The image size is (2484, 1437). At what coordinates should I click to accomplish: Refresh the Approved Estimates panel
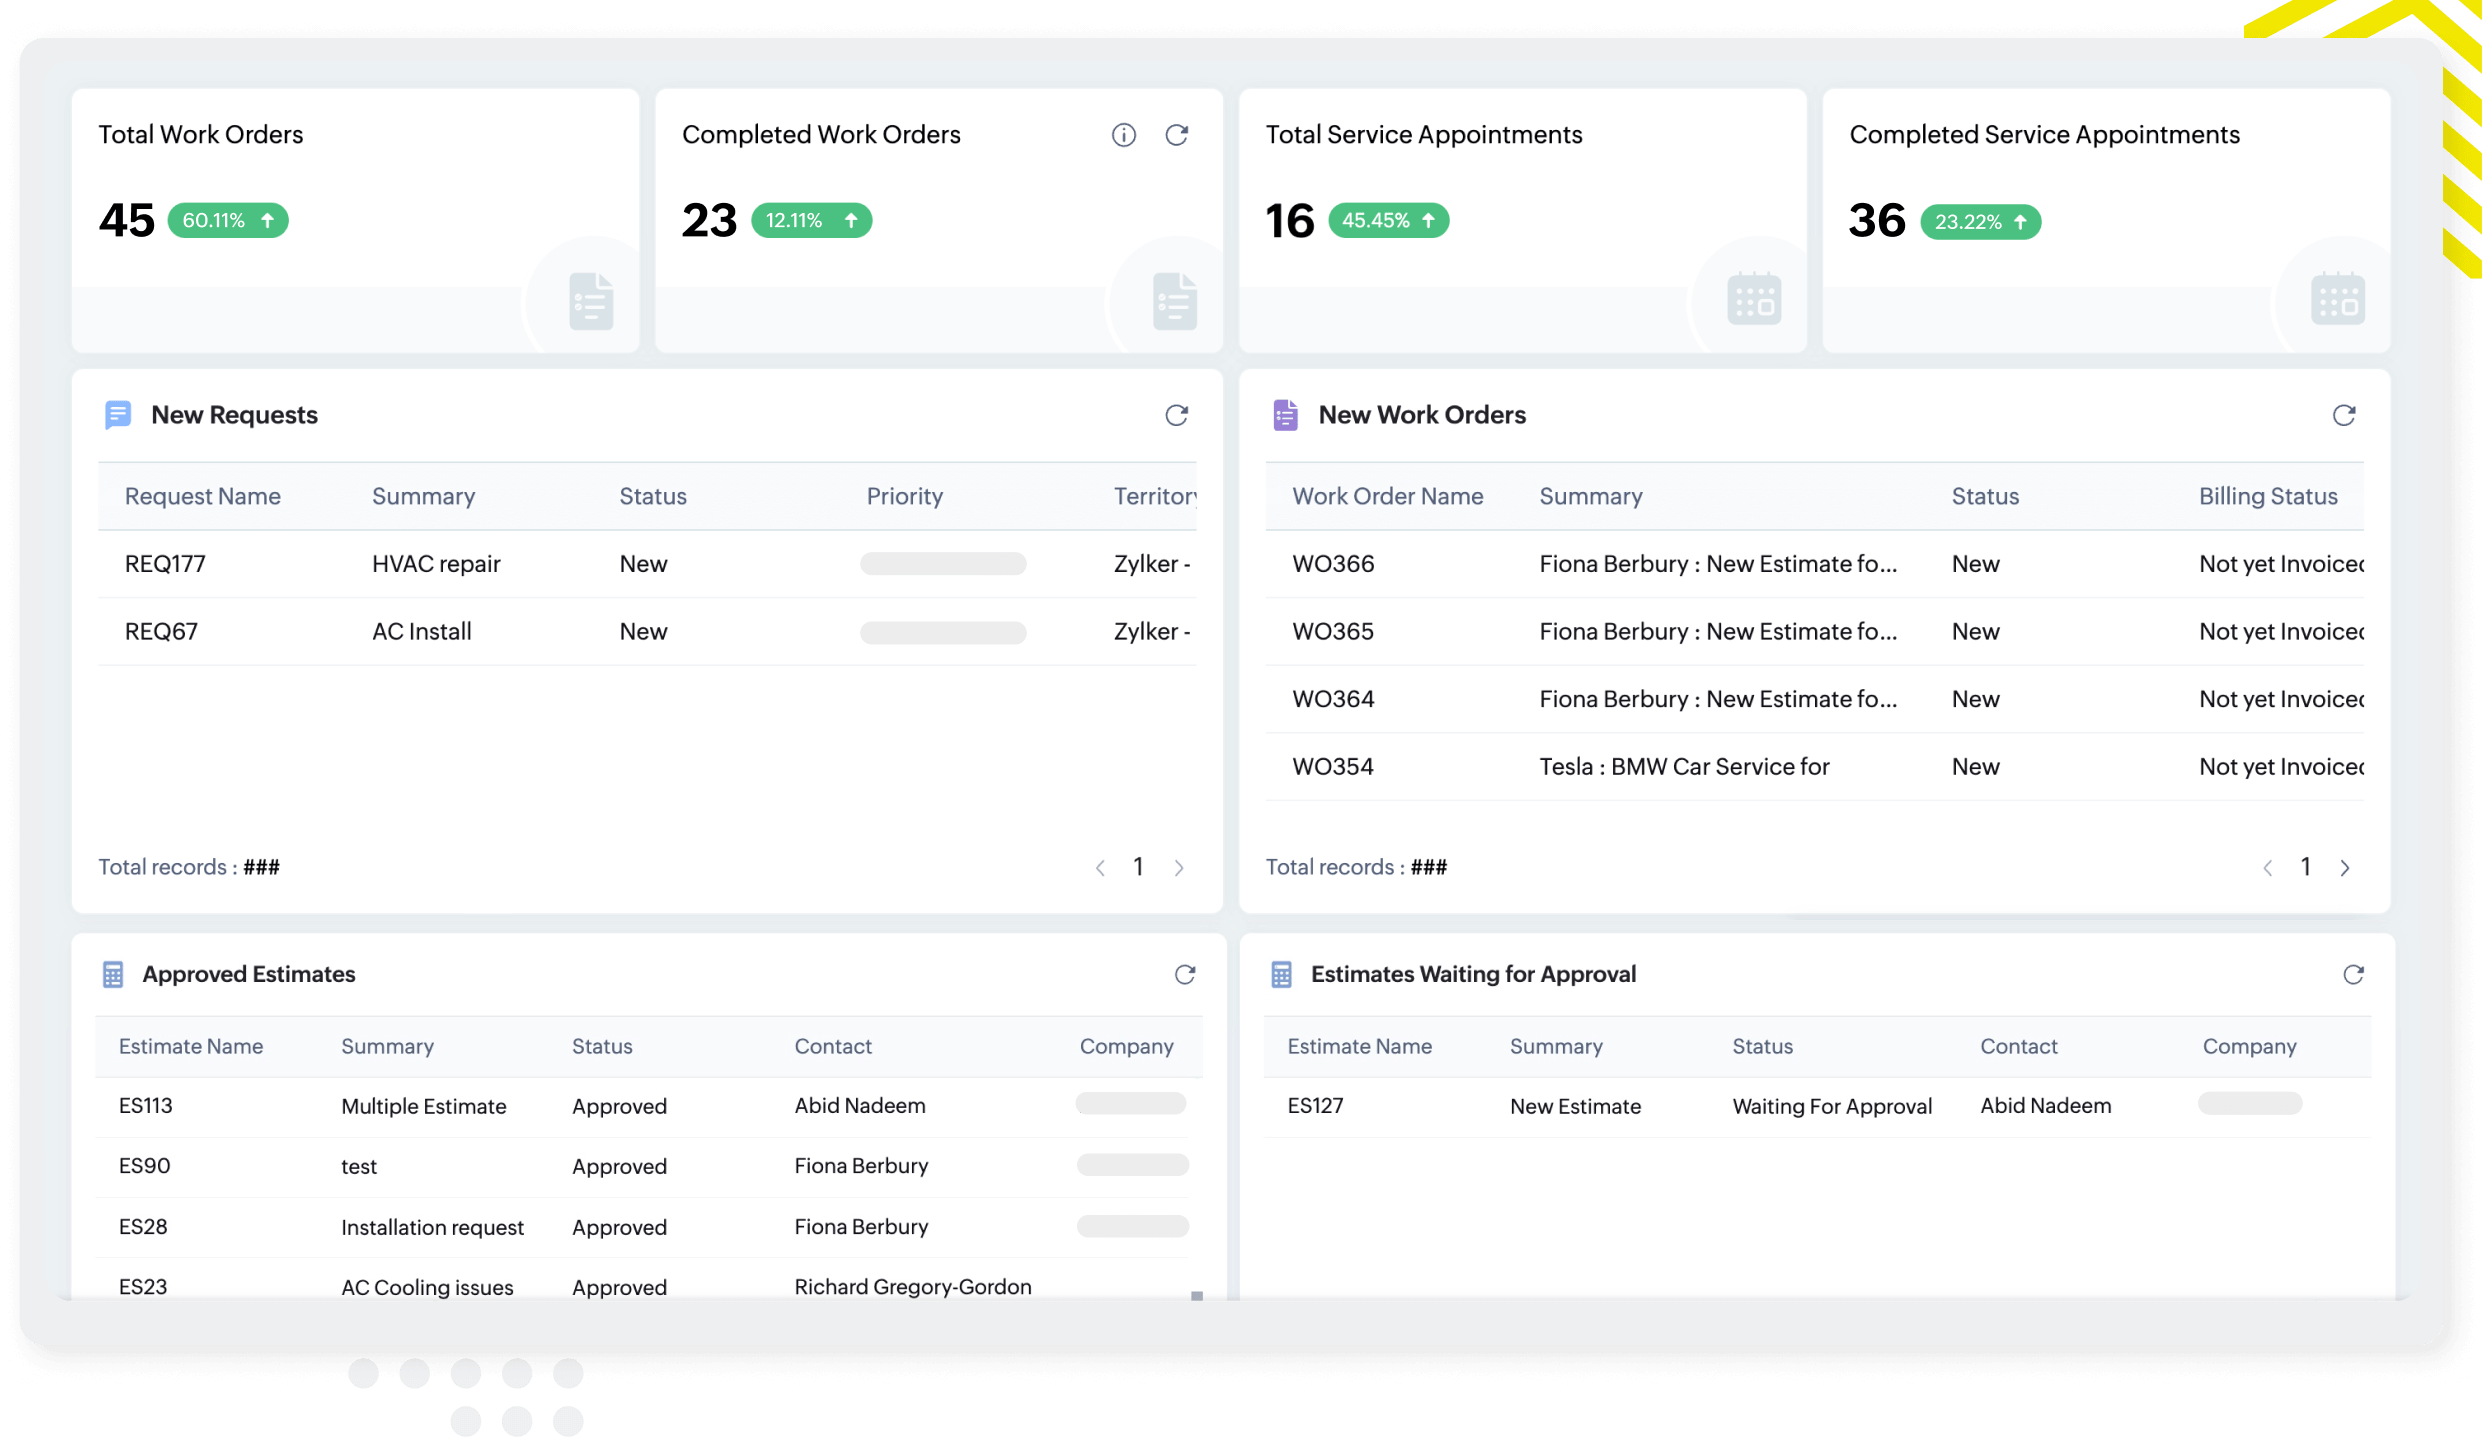coord(1184,974)
